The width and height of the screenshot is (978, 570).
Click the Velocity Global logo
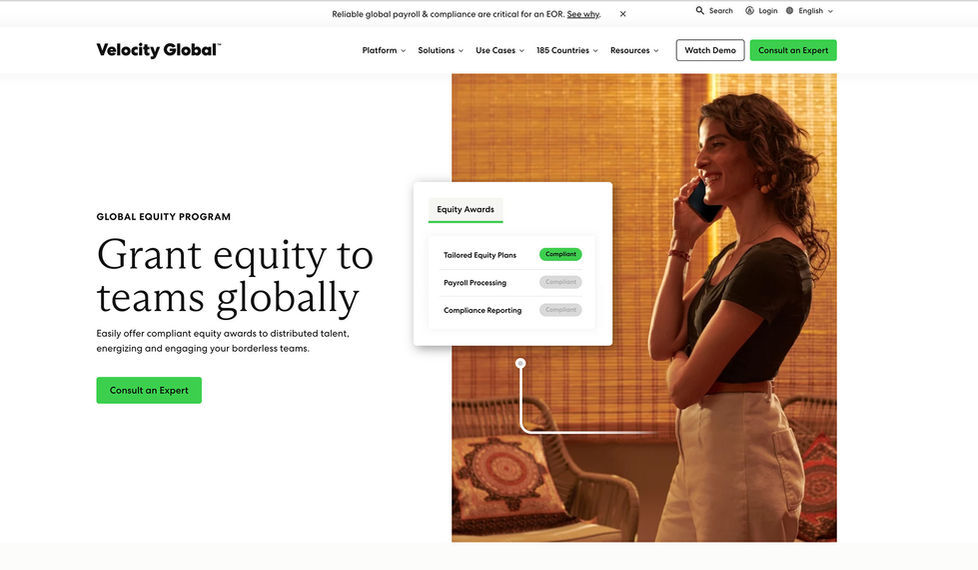(158, 50)
